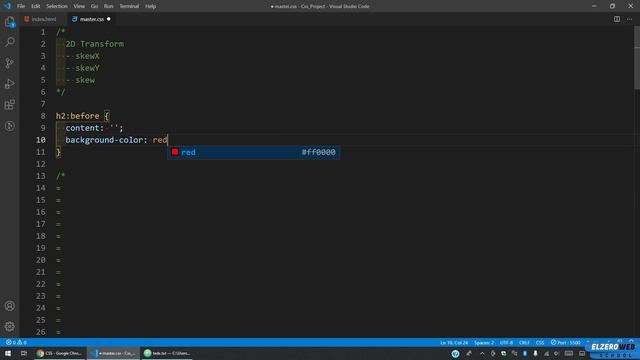Click CSS language mode in status bar
This screenshot has width=640, height=360.
540,342
